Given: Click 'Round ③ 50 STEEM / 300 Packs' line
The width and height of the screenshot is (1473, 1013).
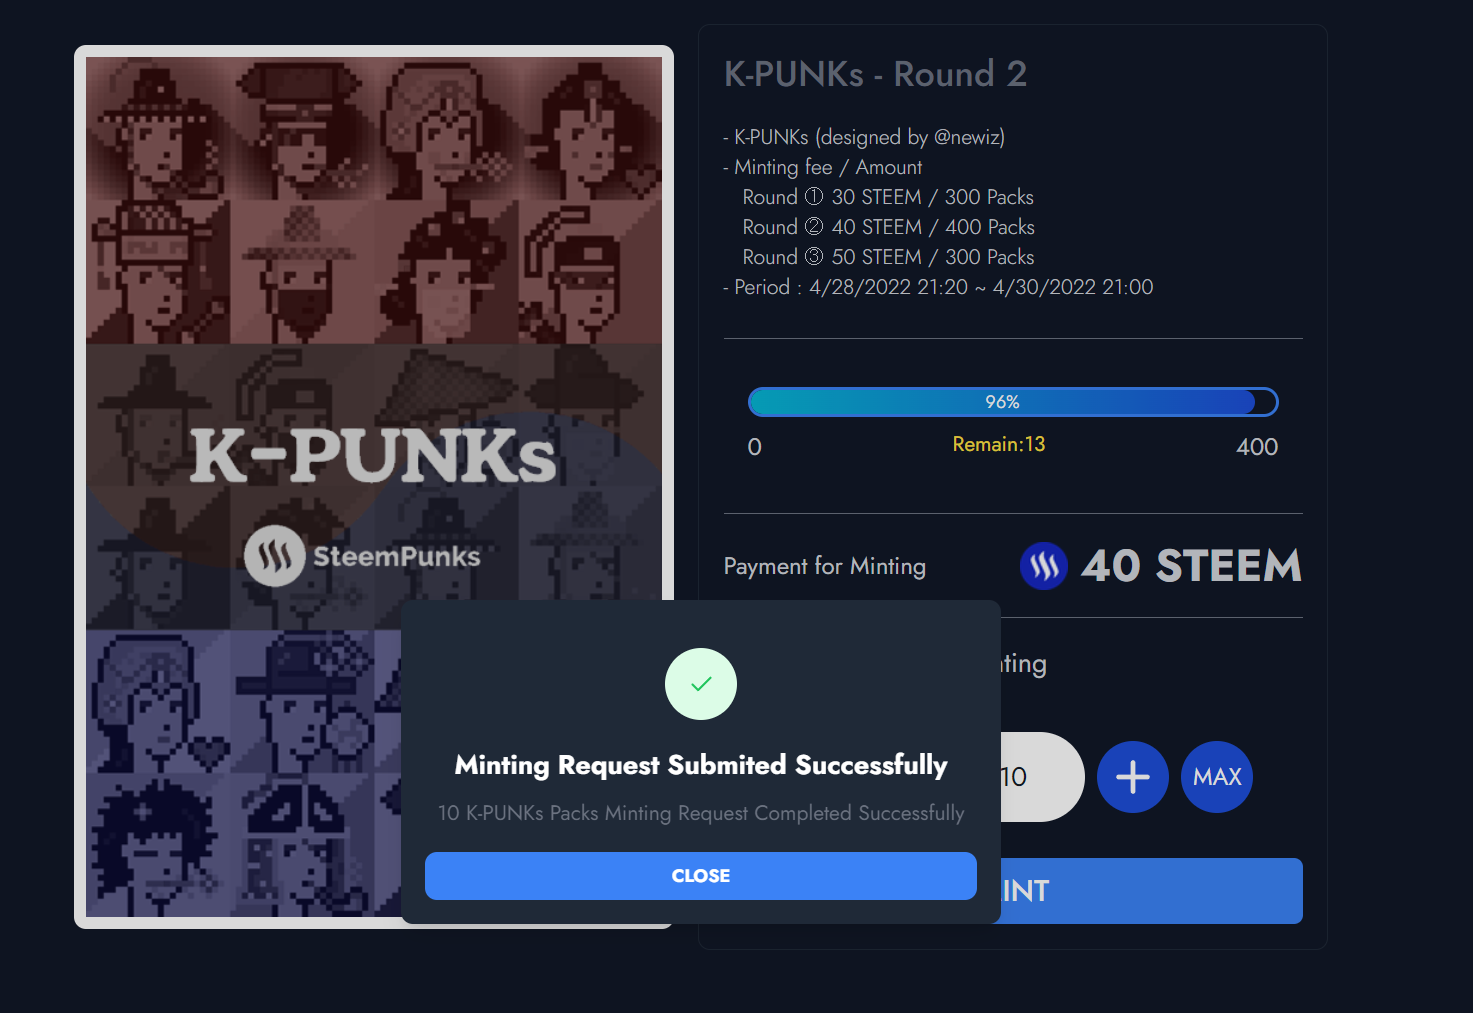Looking at the screenshot, I should pyautogui.click(x=888, y=257).
